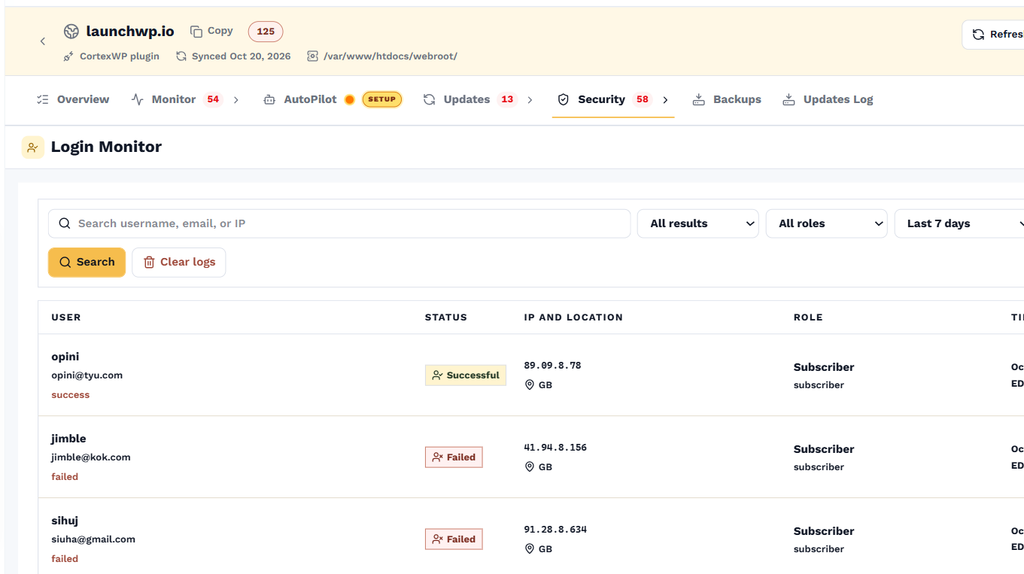Click the 125 count badge
Viewport: 1024px width, 574px height.
(265, 31)
